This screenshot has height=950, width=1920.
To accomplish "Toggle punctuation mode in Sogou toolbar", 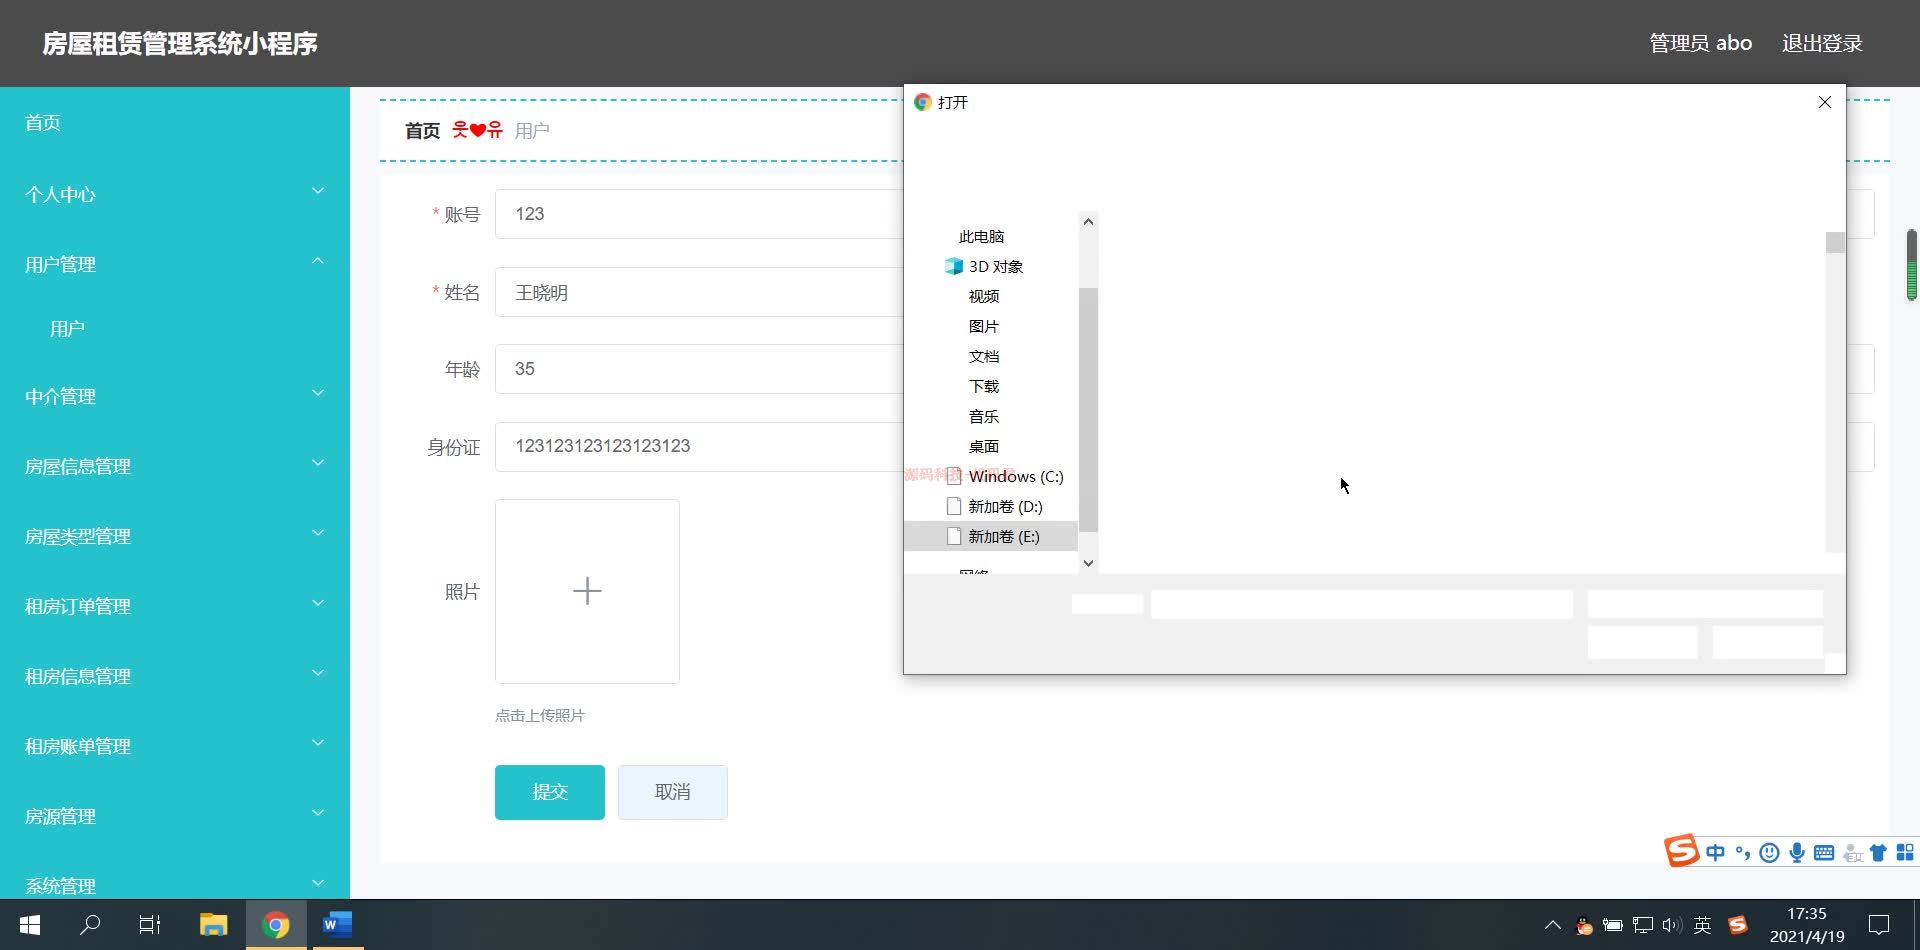I will [x=1743, y=852].
